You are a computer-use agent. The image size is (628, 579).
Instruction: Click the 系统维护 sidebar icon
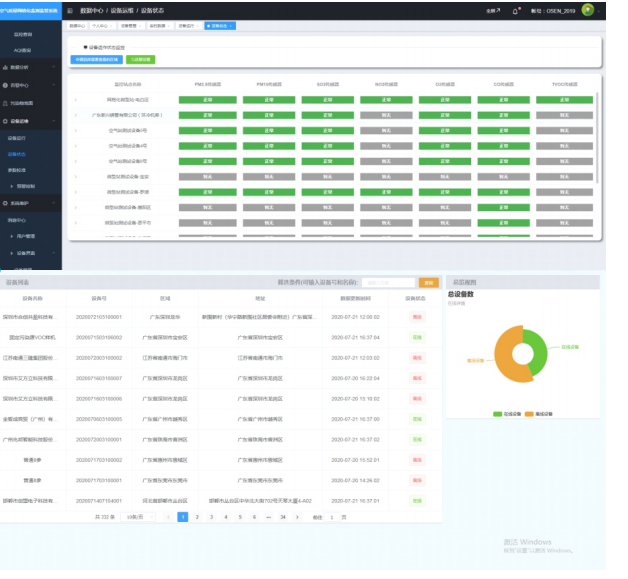[4, 203]
